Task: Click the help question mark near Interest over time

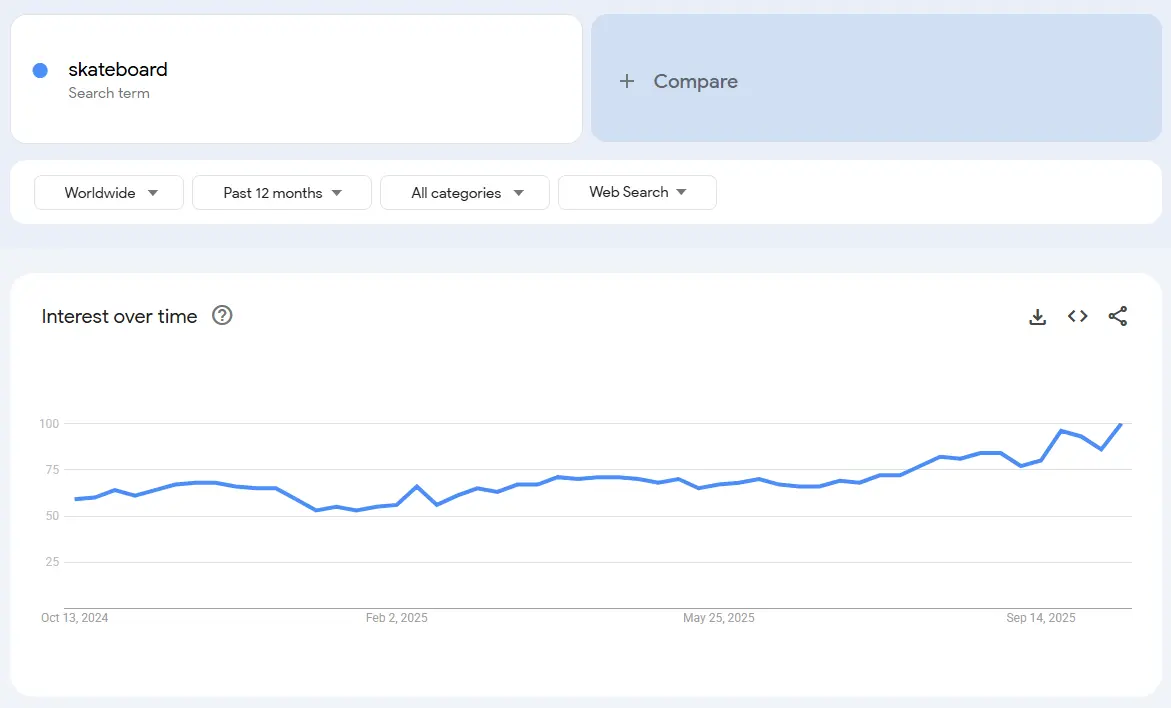Action: [x=221, y=316]
